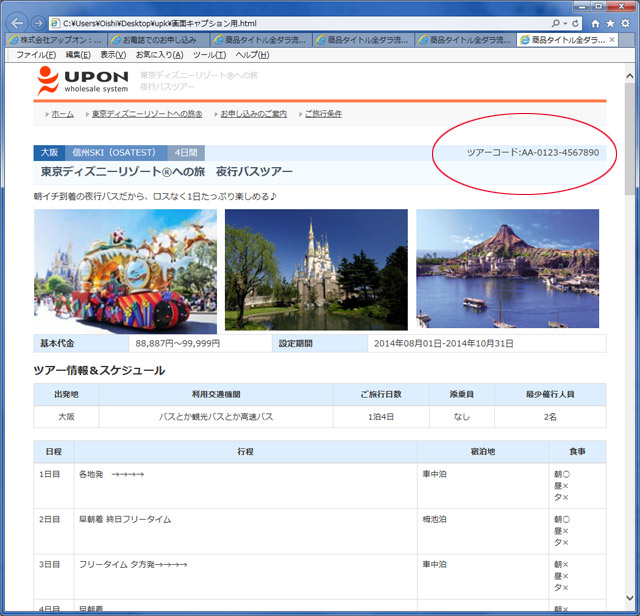Open the 東京ディズニーリゾートへの旅 link
640x616 pixels.
pos(147,114)
